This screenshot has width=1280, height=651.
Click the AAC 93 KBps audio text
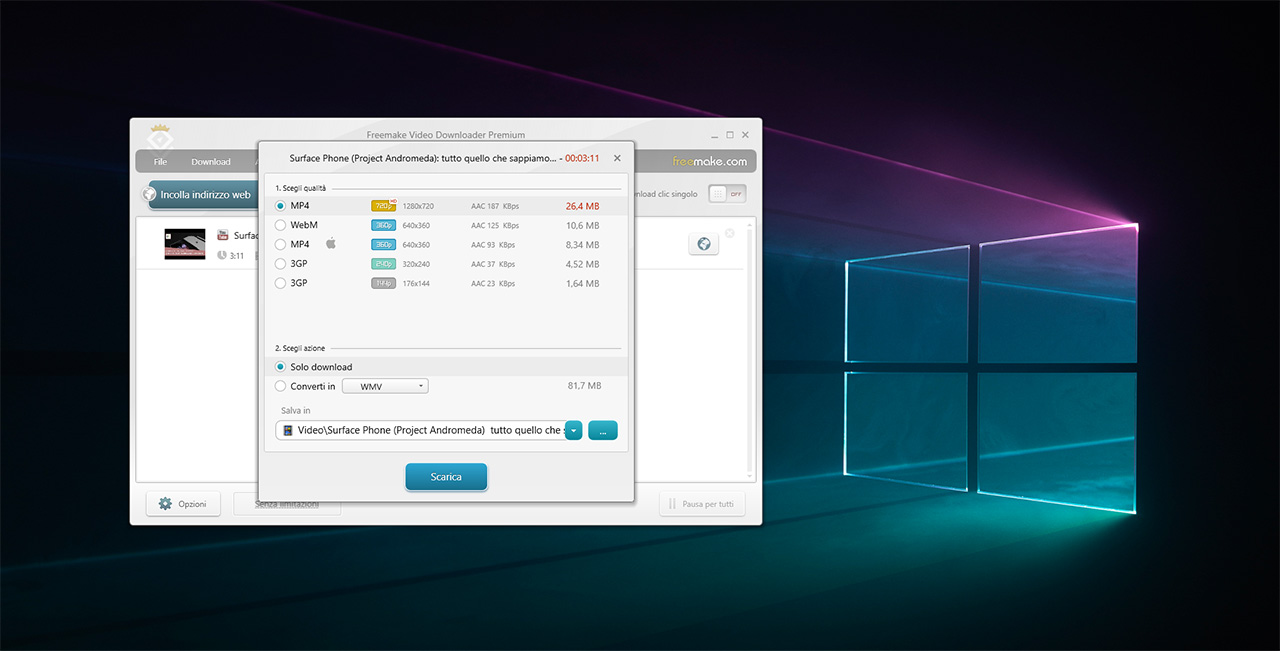493,244
